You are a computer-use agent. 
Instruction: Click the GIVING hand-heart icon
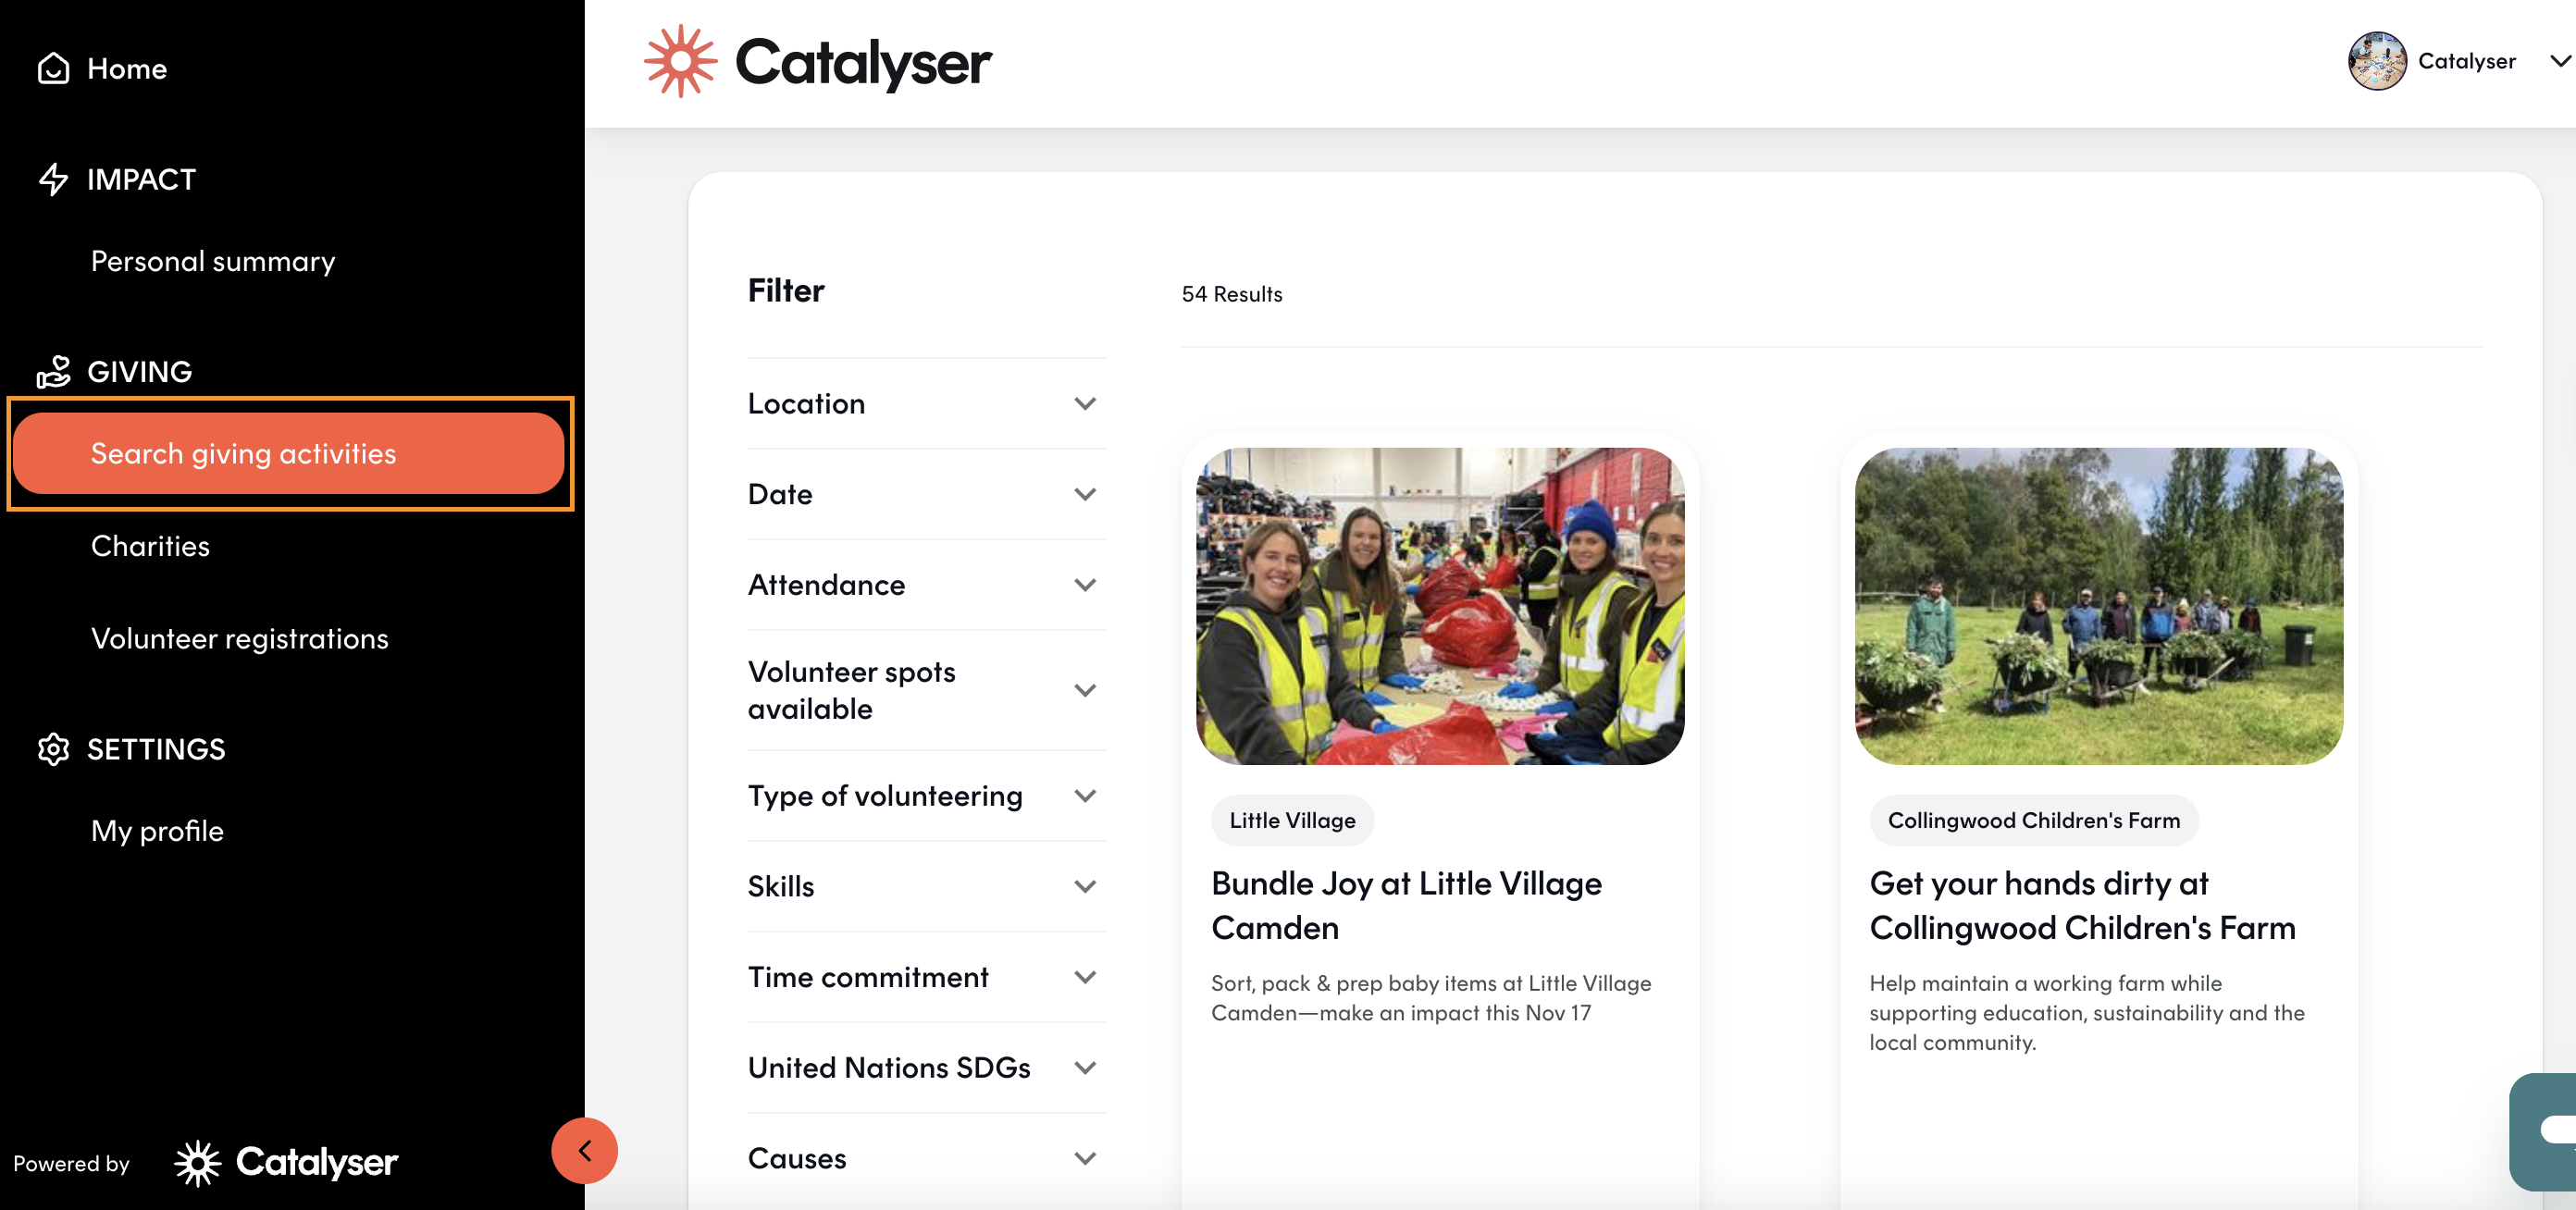click(53, 371)
